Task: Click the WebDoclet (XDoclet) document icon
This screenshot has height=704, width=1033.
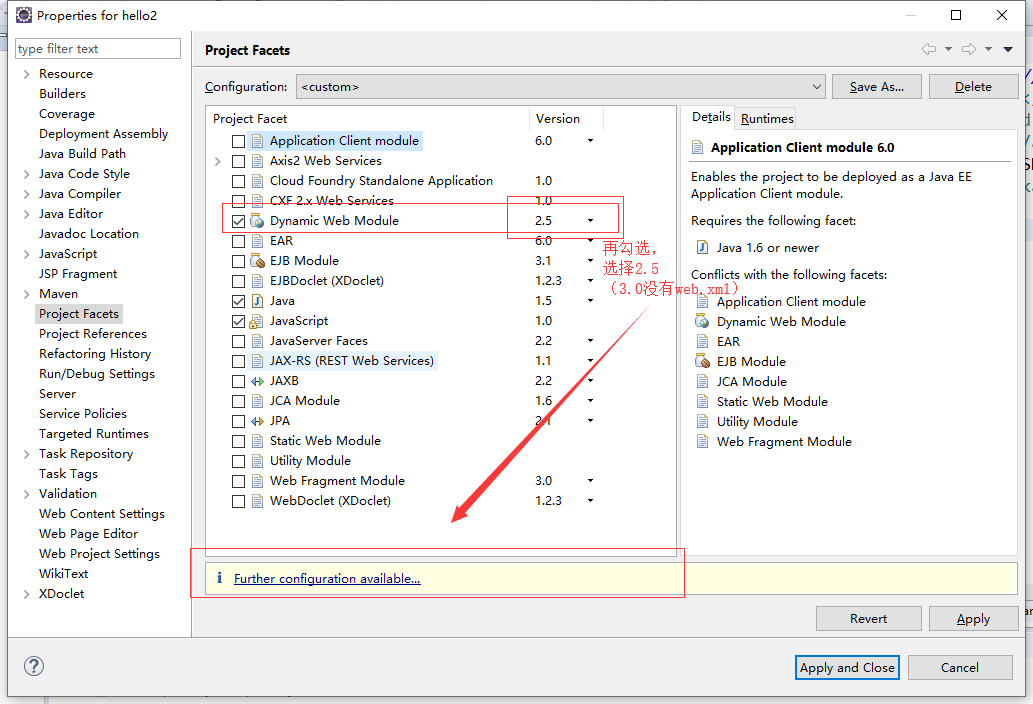Action: pyautogui.click(x=257, y=501)
